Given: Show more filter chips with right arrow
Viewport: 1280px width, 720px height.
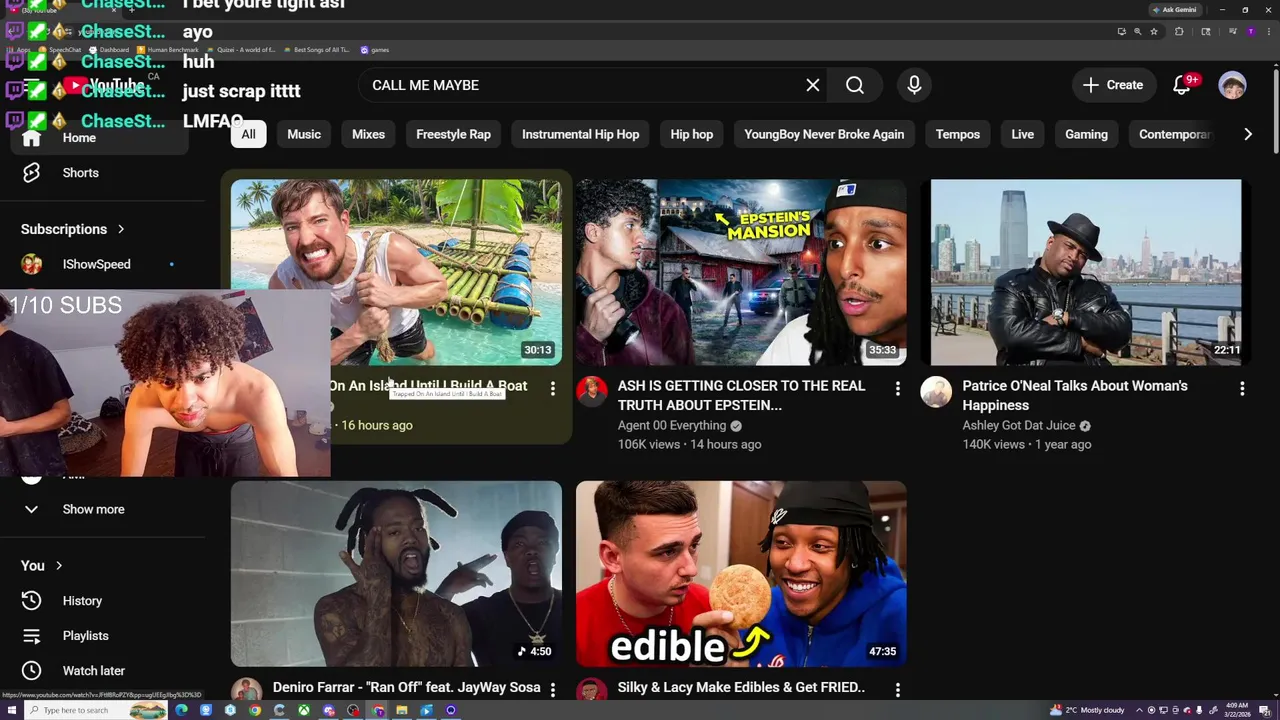Looking at the screenshot, I should click(1247, 134).
